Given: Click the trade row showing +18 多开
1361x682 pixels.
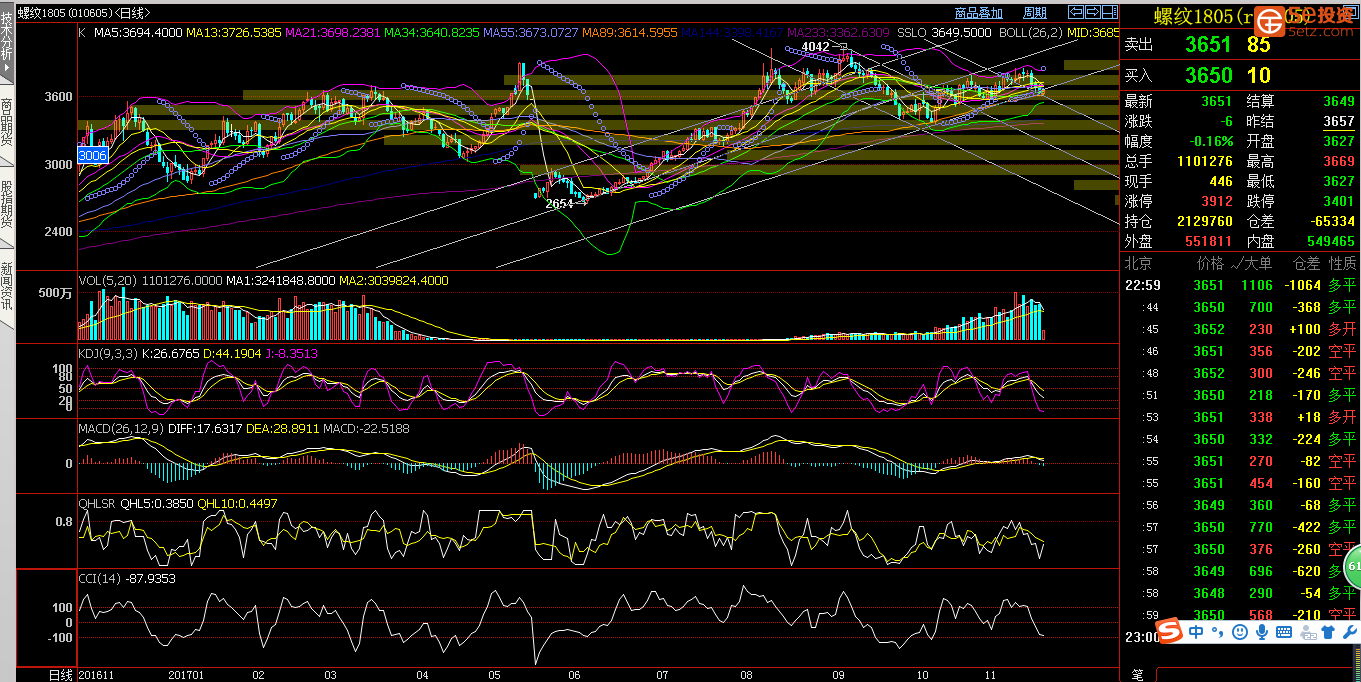Looking at the screenshot, I should [x=1240, y=417].
